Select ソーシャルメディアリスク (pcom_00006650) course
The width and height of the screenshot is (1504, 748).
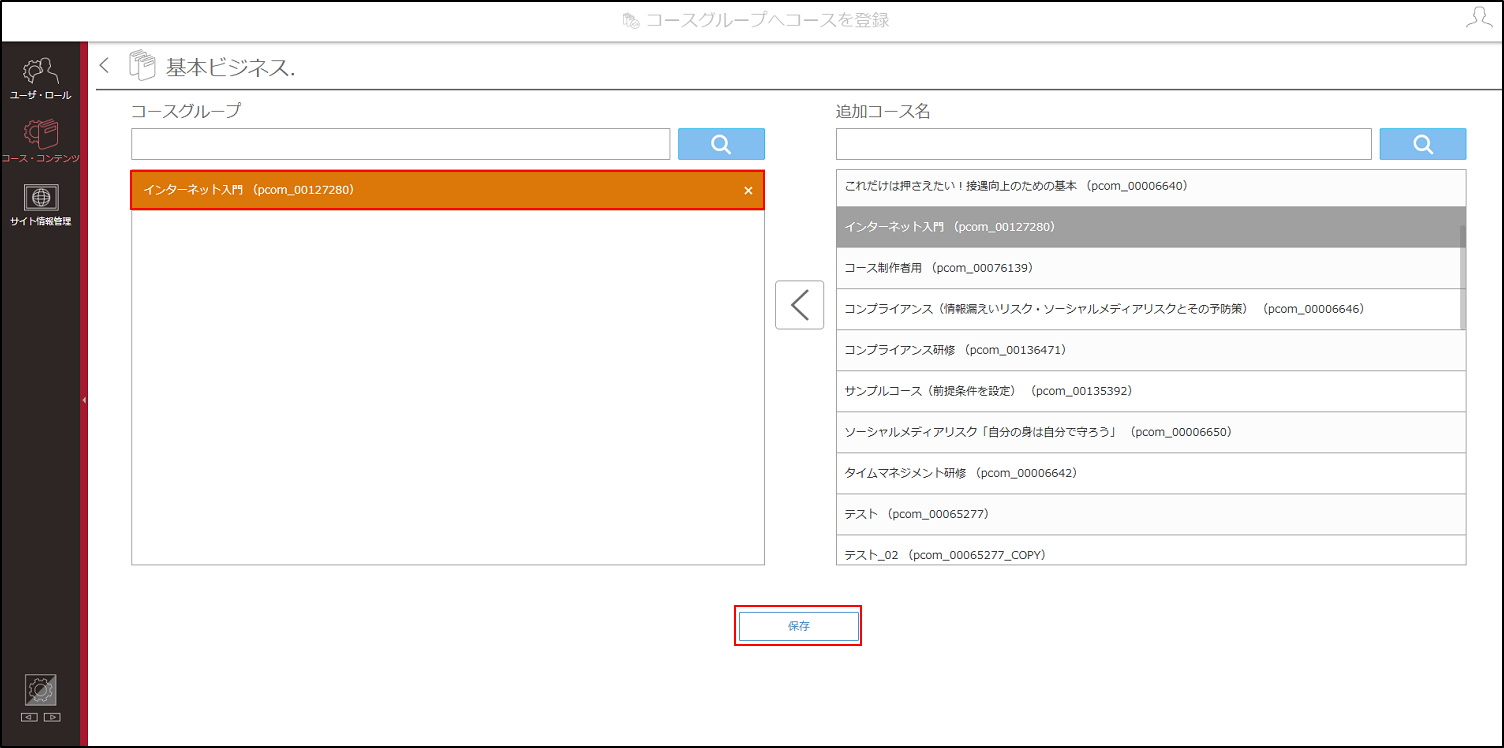click(x=1151, y=432)
